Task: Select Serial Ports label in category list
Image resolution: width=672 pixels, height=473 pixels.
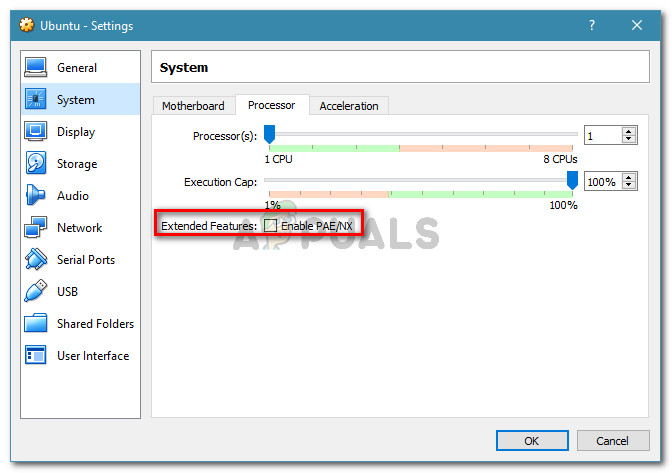Action: click(86, 260)
